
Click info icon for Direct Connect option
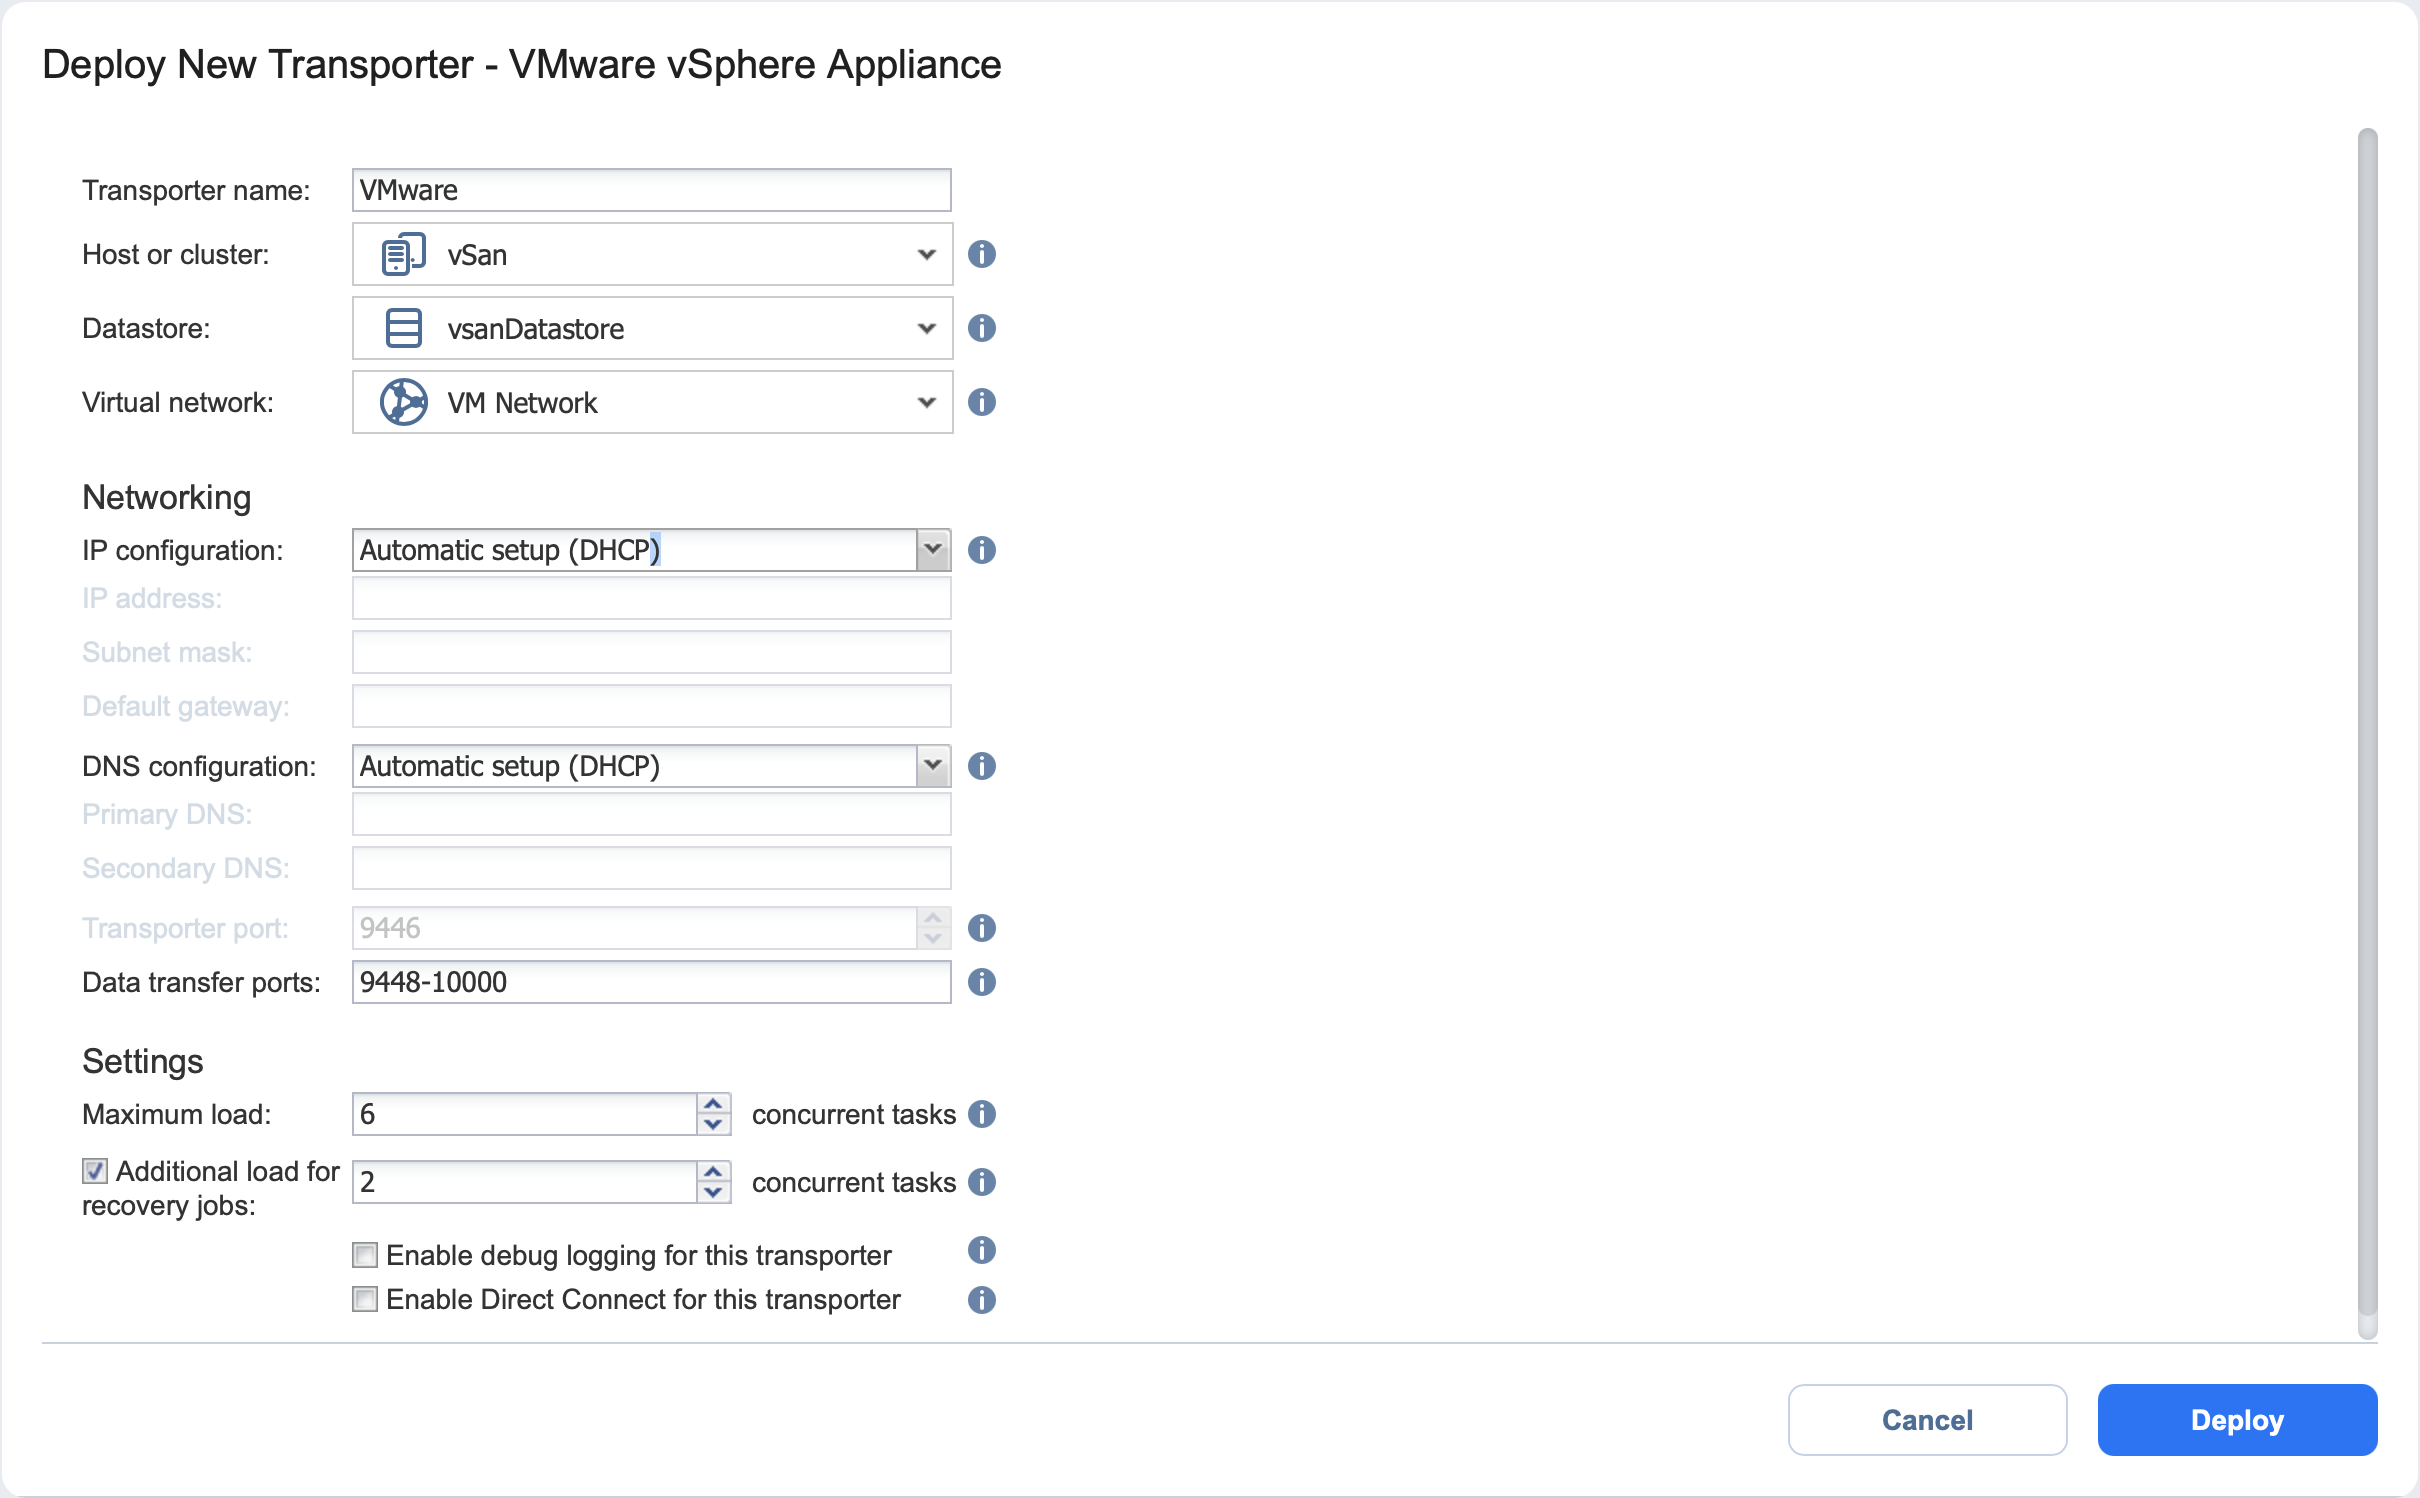pos(981,1299)
